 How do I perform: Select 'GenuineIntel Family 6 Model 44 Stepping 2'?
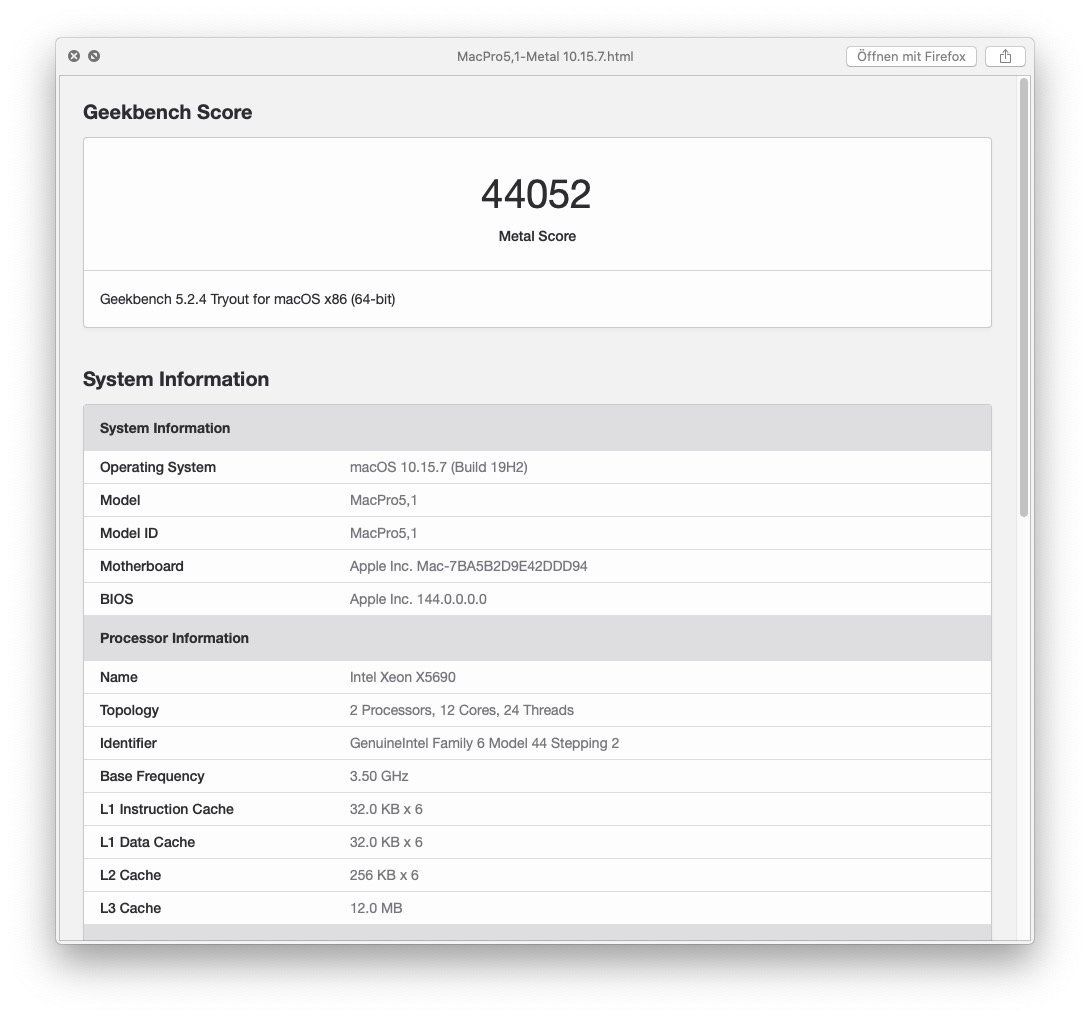pos(485,743)
